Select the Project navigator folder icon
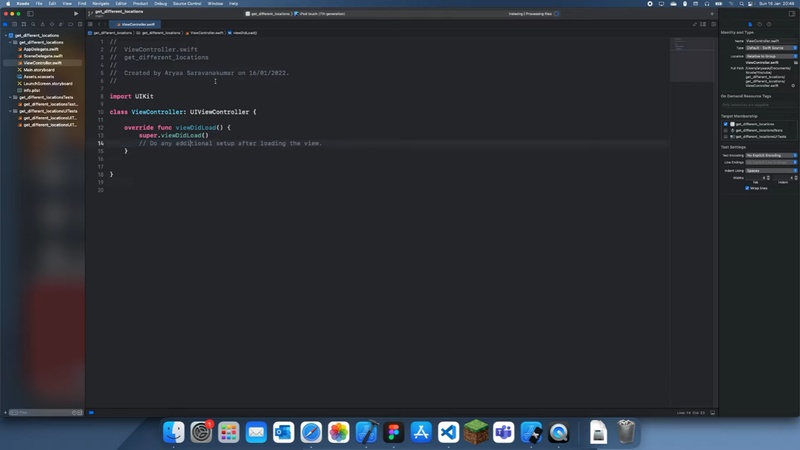 [x=5, y=24]
